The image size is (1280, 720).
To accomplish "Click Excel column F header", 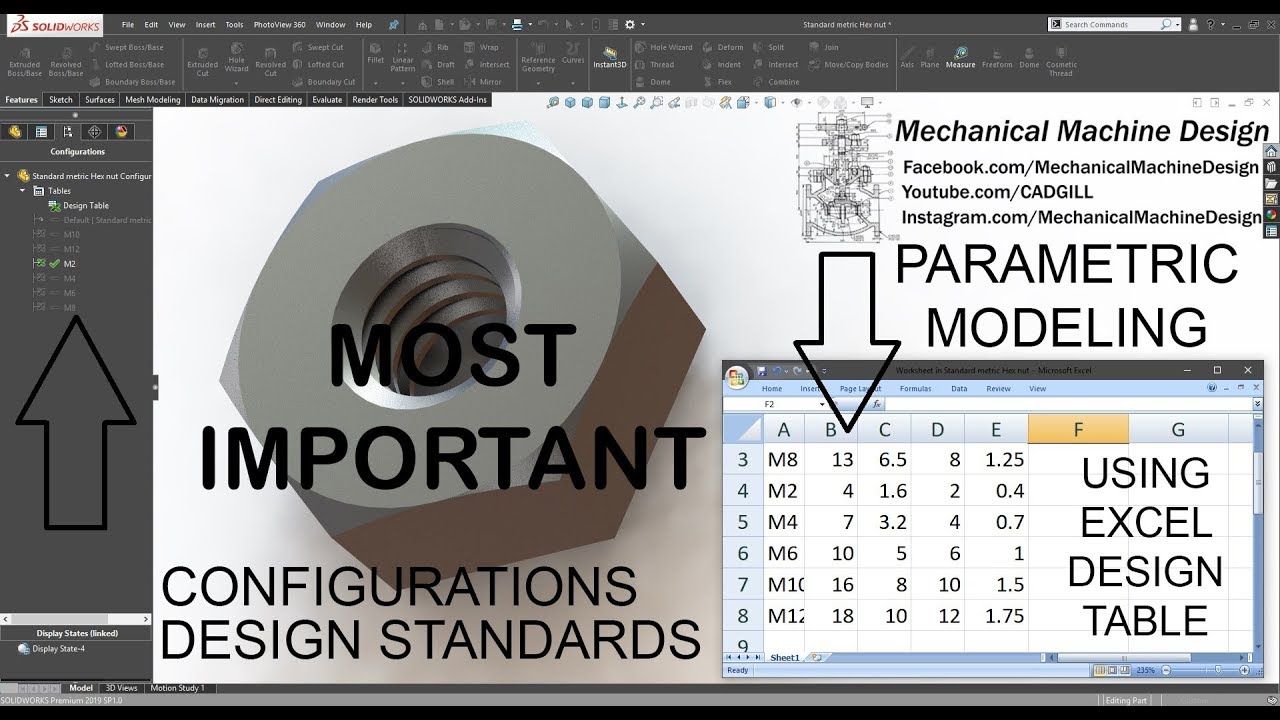I will [x=1078, y=429].
